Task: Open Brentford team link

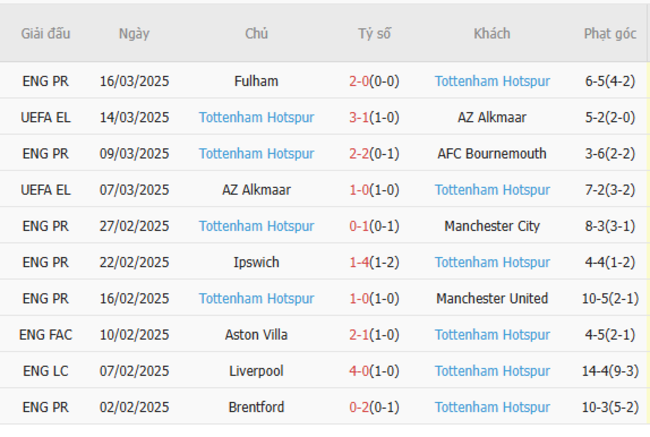Action: coord(256,407)
